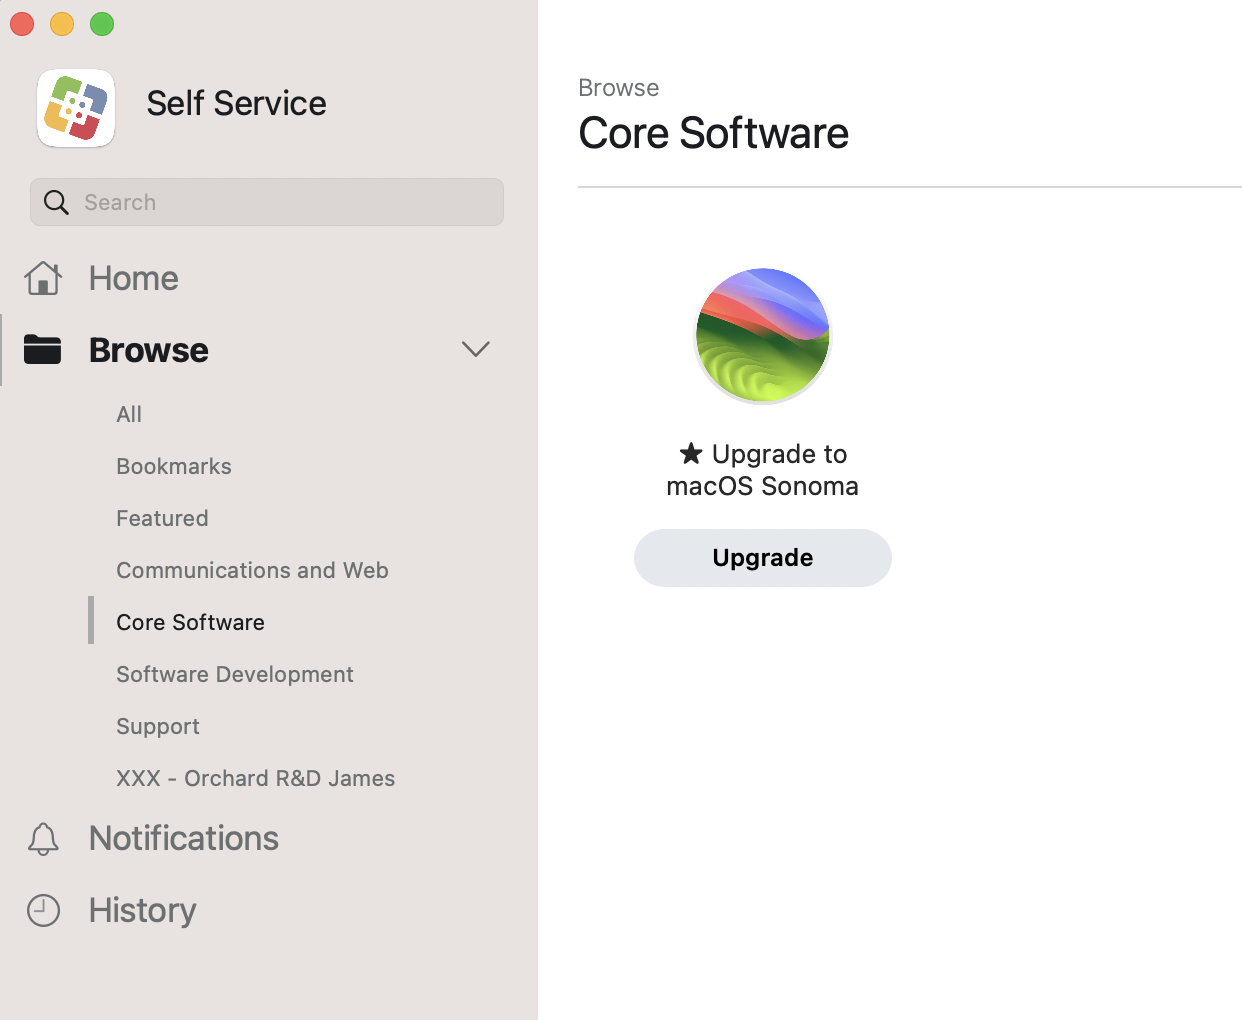Image resolution: width=1242 pixels, height=1020 pixels.
Task: Select the All category
Action: 129,414
